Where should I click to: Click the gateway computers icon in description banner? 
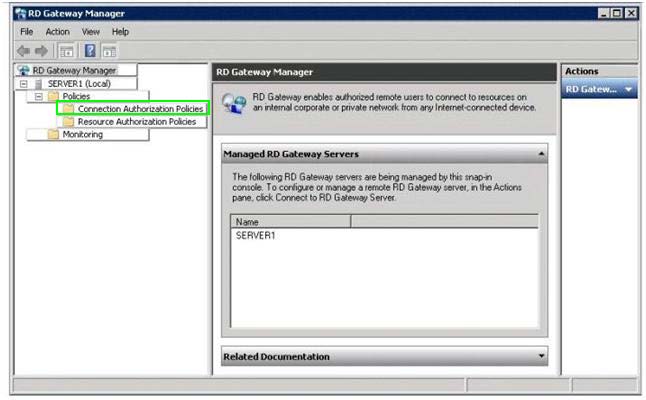(x=234, y=103)
